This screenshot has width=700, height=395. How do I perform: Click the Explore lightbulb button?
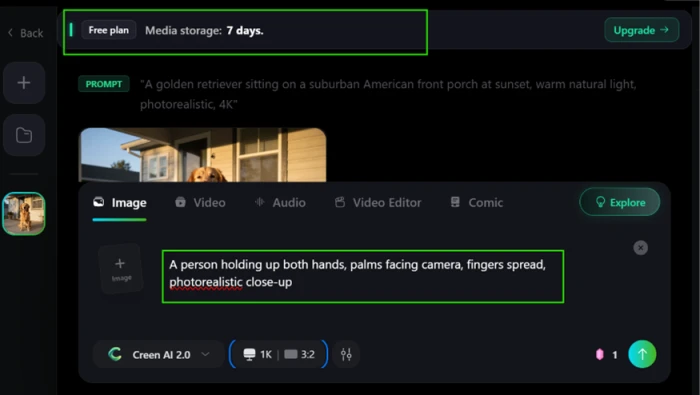click(620, 202)
